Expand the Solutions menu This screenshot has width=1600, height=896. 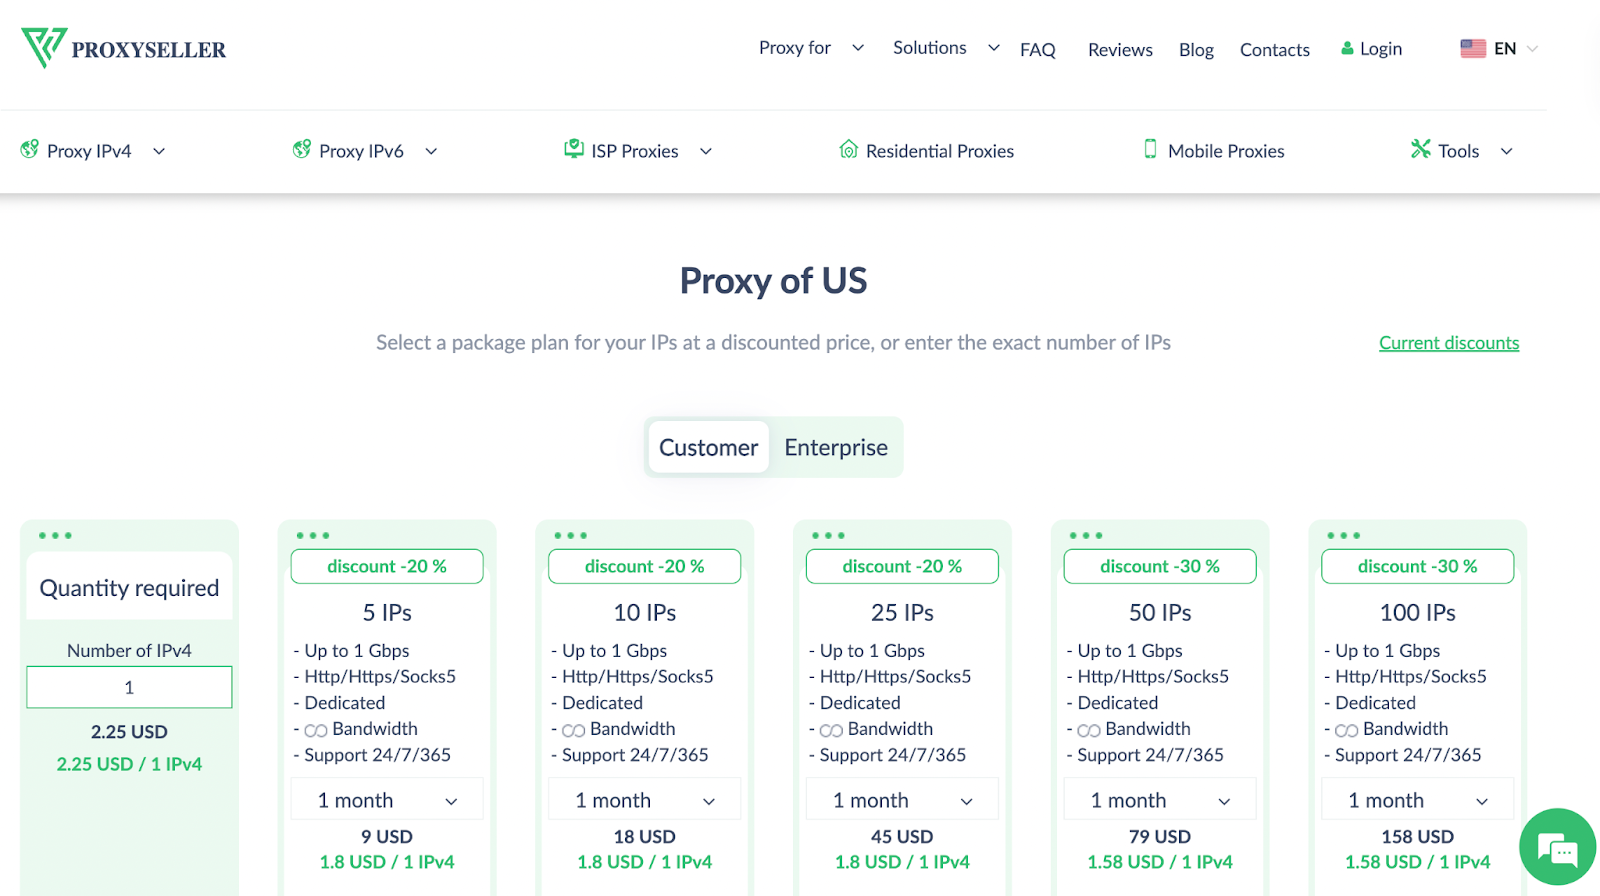point(946,48)
